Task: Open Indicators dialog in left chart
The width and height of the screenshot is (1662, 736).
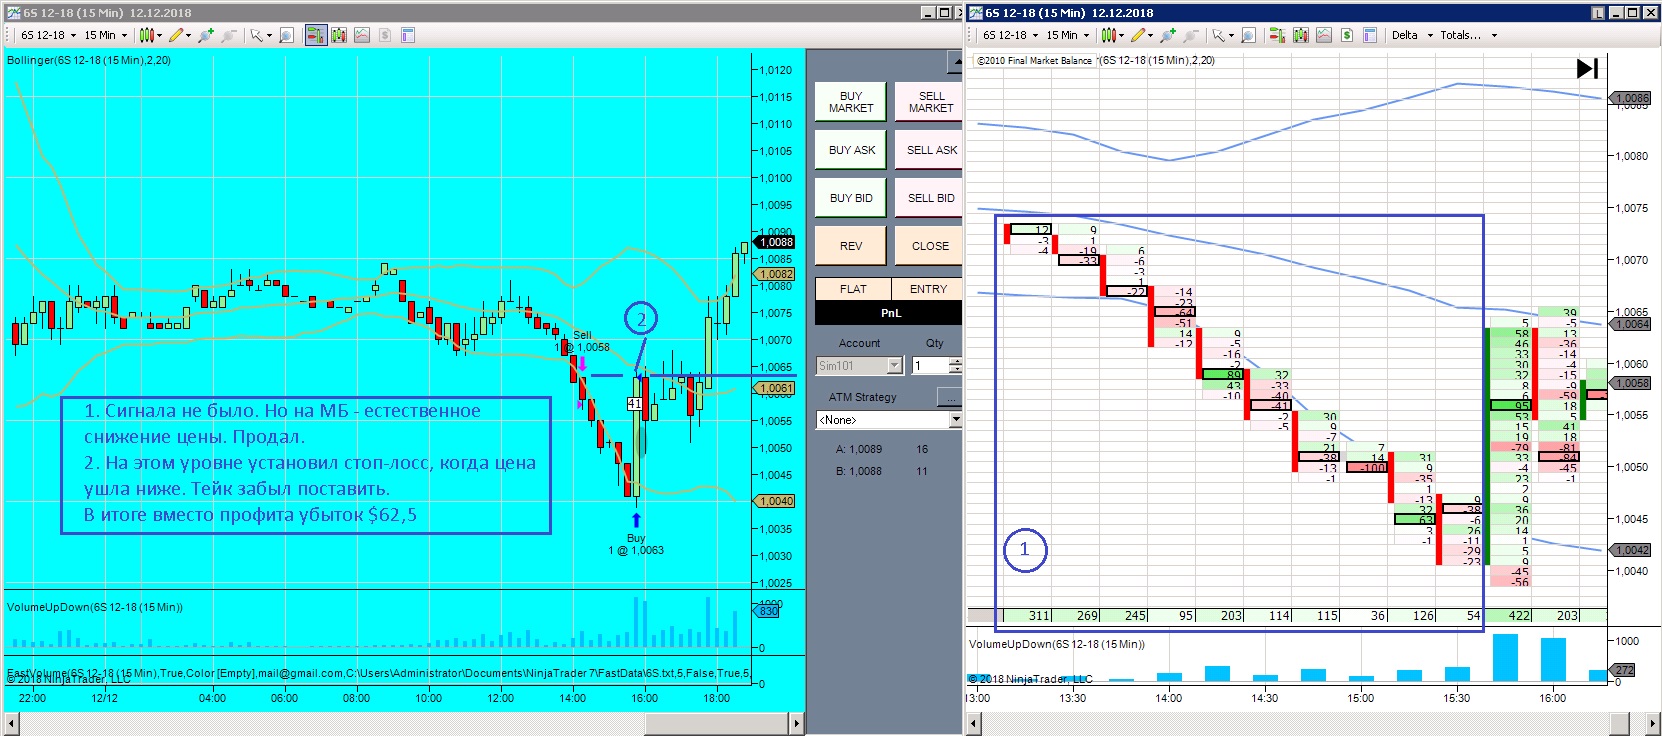Action: click(x=362, y=35)
